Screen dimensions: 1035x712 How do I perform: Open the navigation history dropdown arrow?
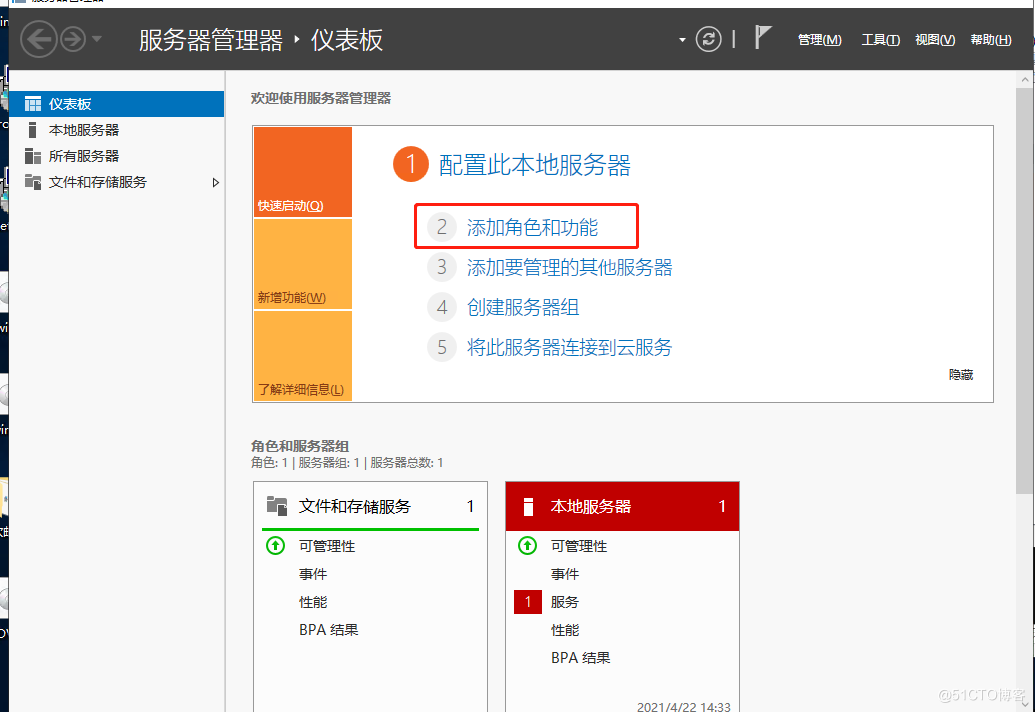coord(96,40)
